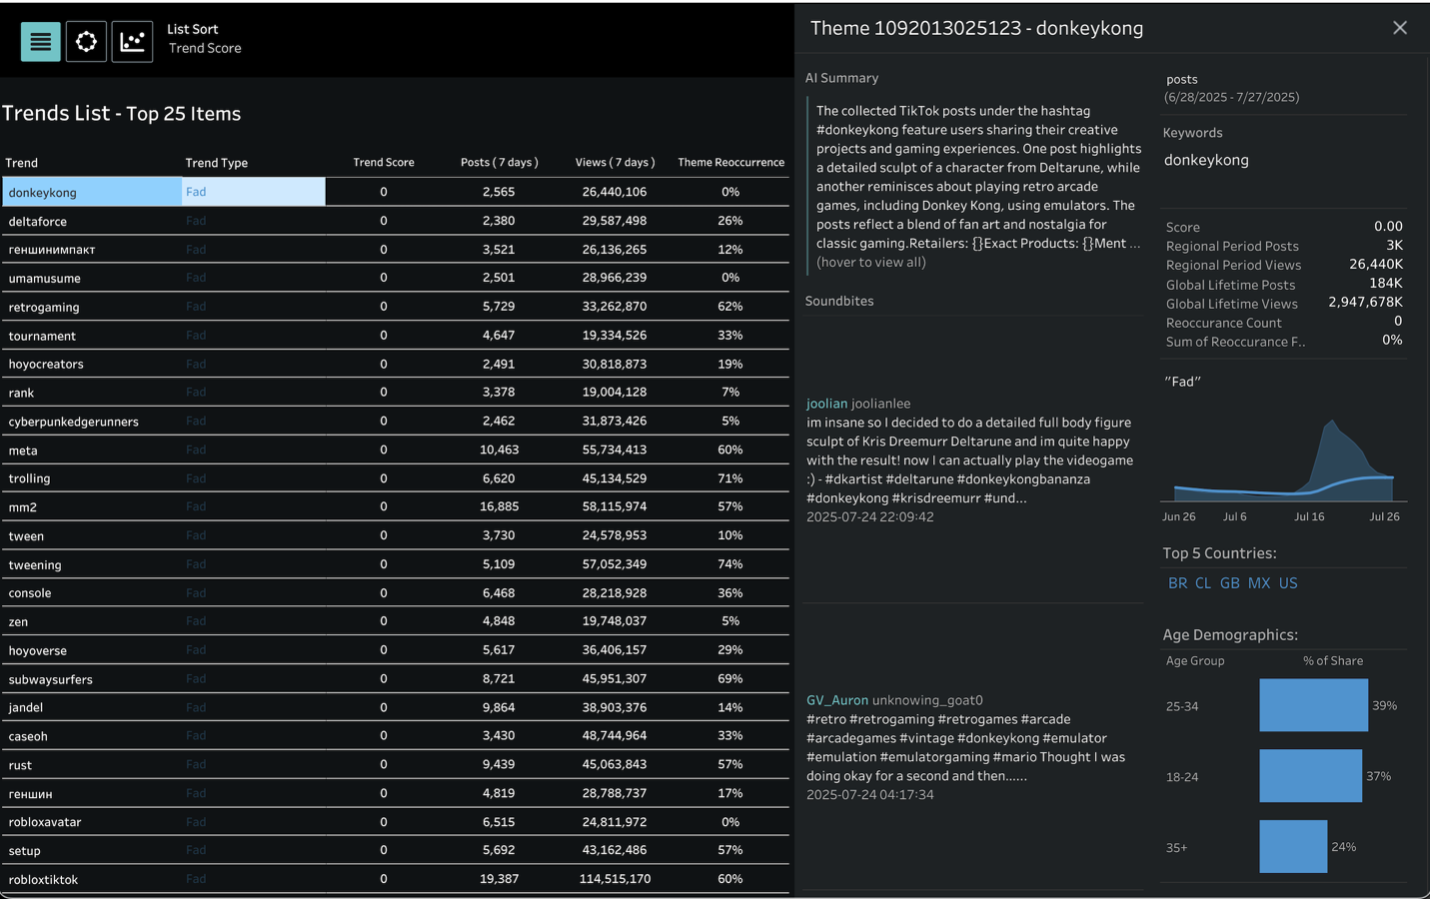This screenshot has width=1430, height=904.
Task: Click the US country code
Action: click(x=1288, y=583)
